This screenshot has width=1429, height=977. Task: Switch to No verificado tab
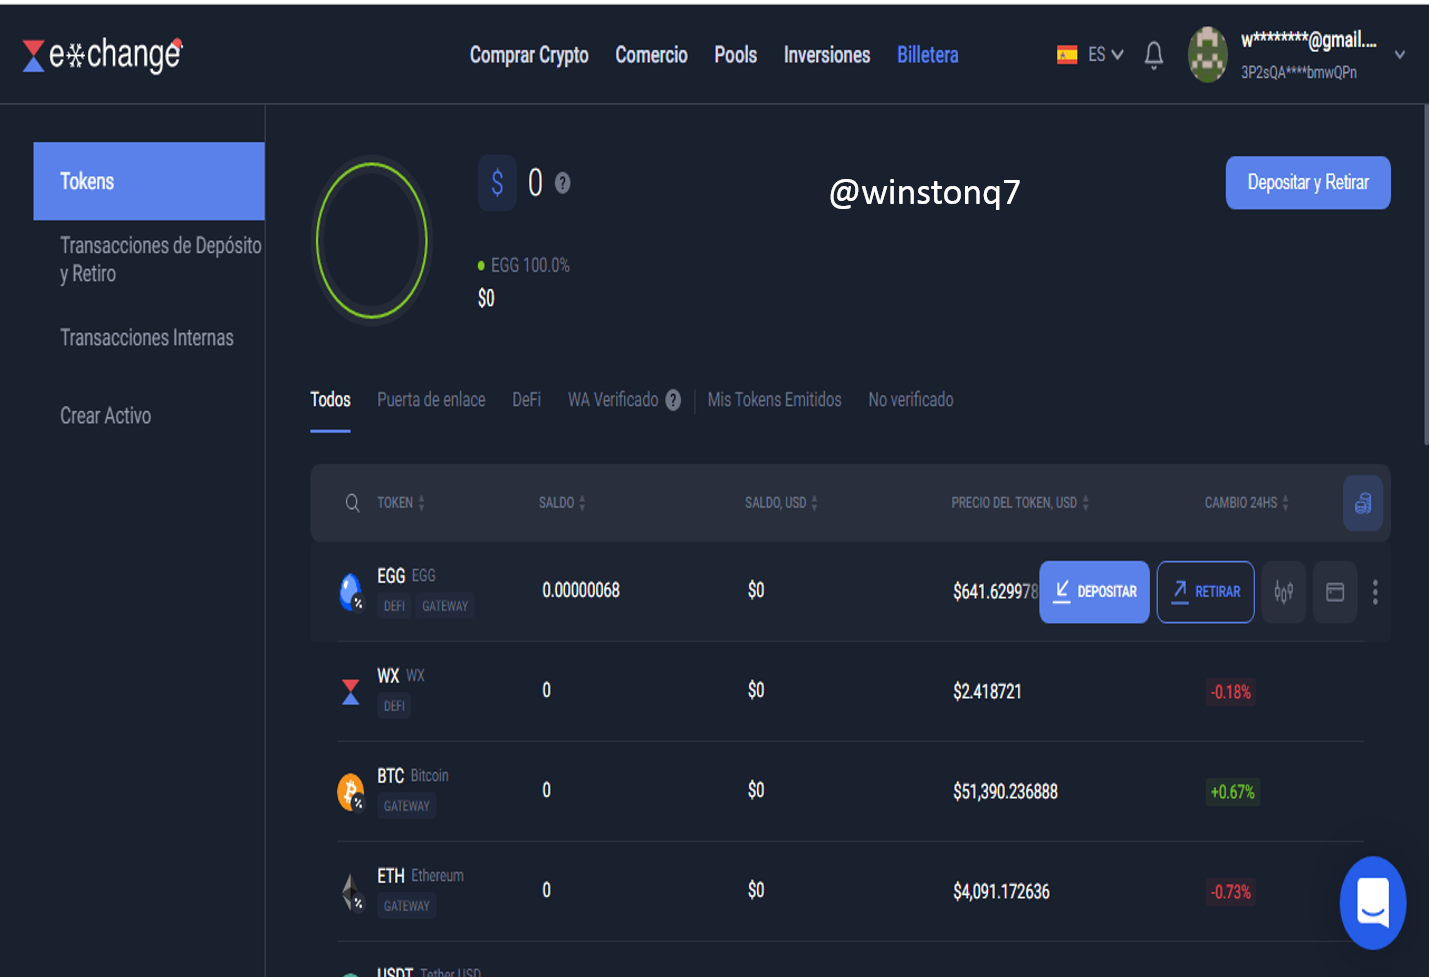[x=911, y=400]
